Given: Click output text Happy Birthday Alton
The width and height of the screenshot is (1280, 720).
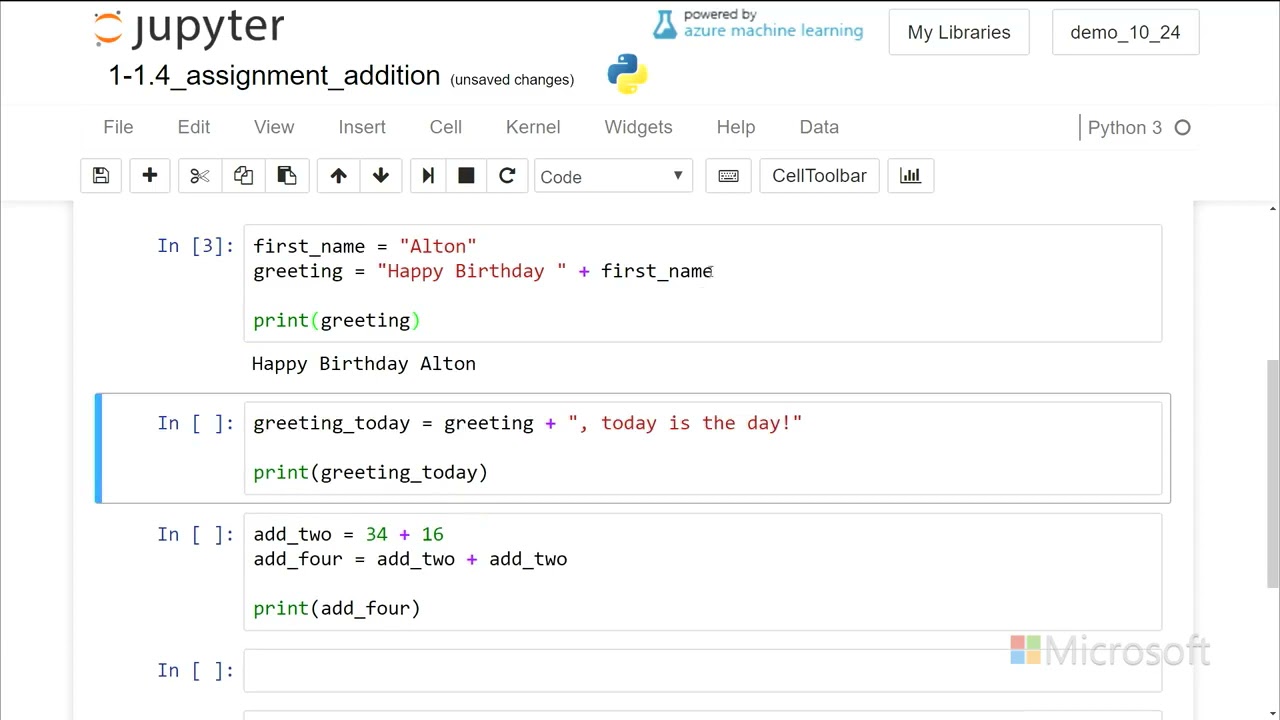Looking at the screenshot, I should tap(364, 364).
